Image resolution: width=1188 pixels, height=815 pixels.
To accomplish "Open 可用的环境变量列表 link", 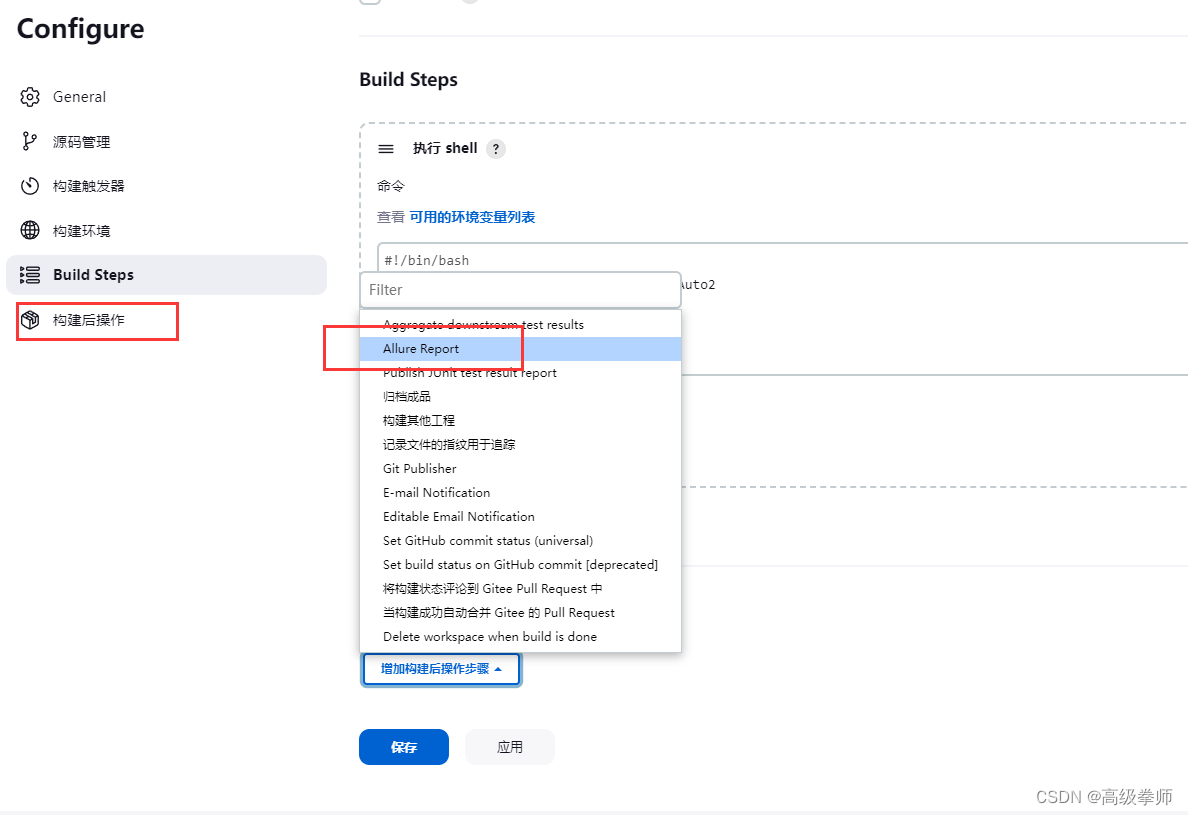I will click(x=472, y=217).
